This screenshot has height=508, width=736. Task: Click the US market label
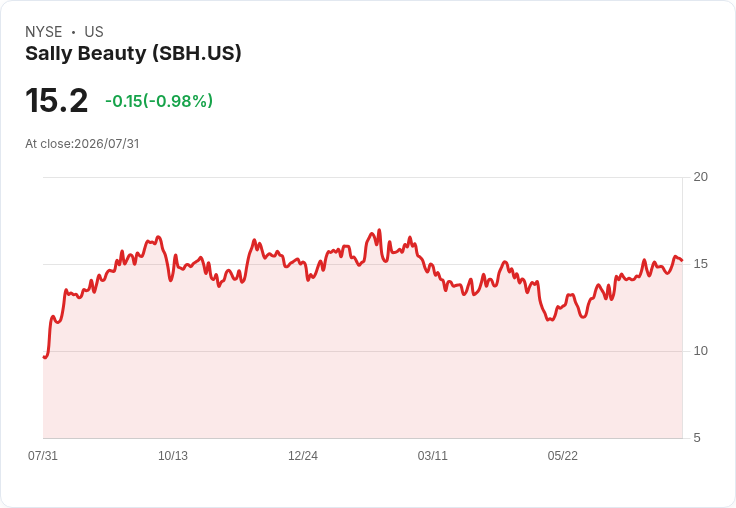click(x=94, y=32)
